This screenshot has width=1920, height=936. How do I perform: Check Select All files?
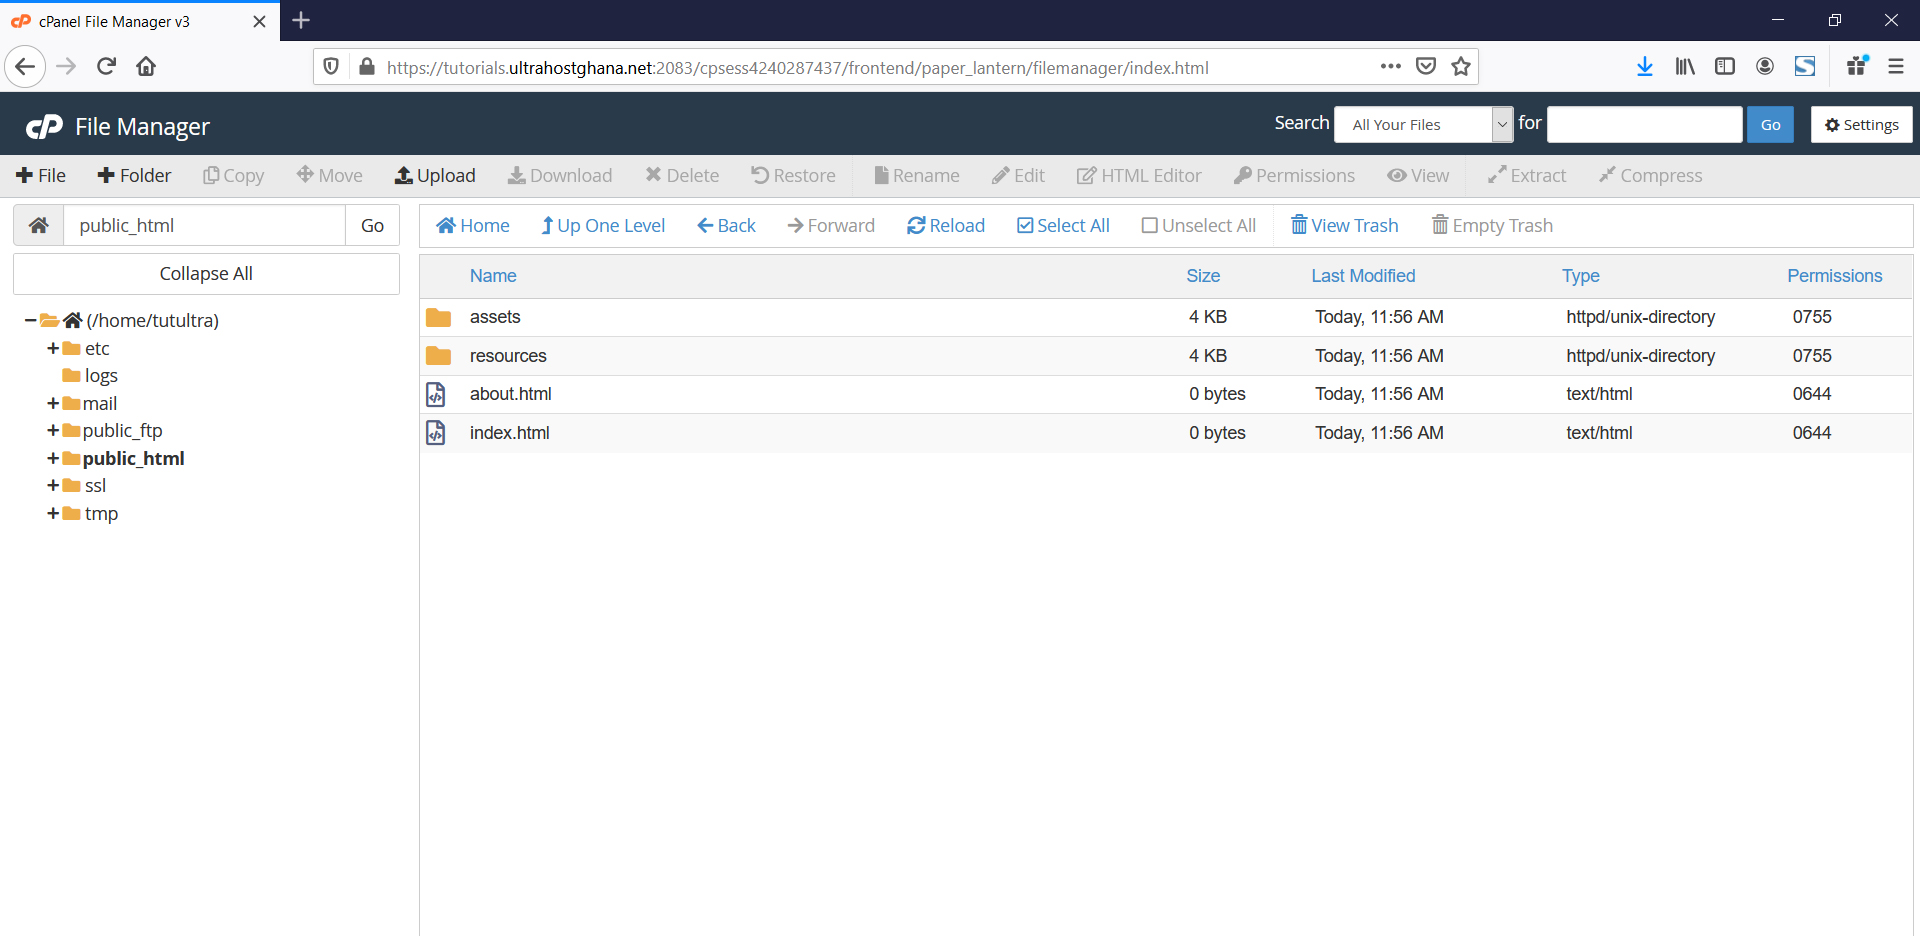[x=1063, y=225]
